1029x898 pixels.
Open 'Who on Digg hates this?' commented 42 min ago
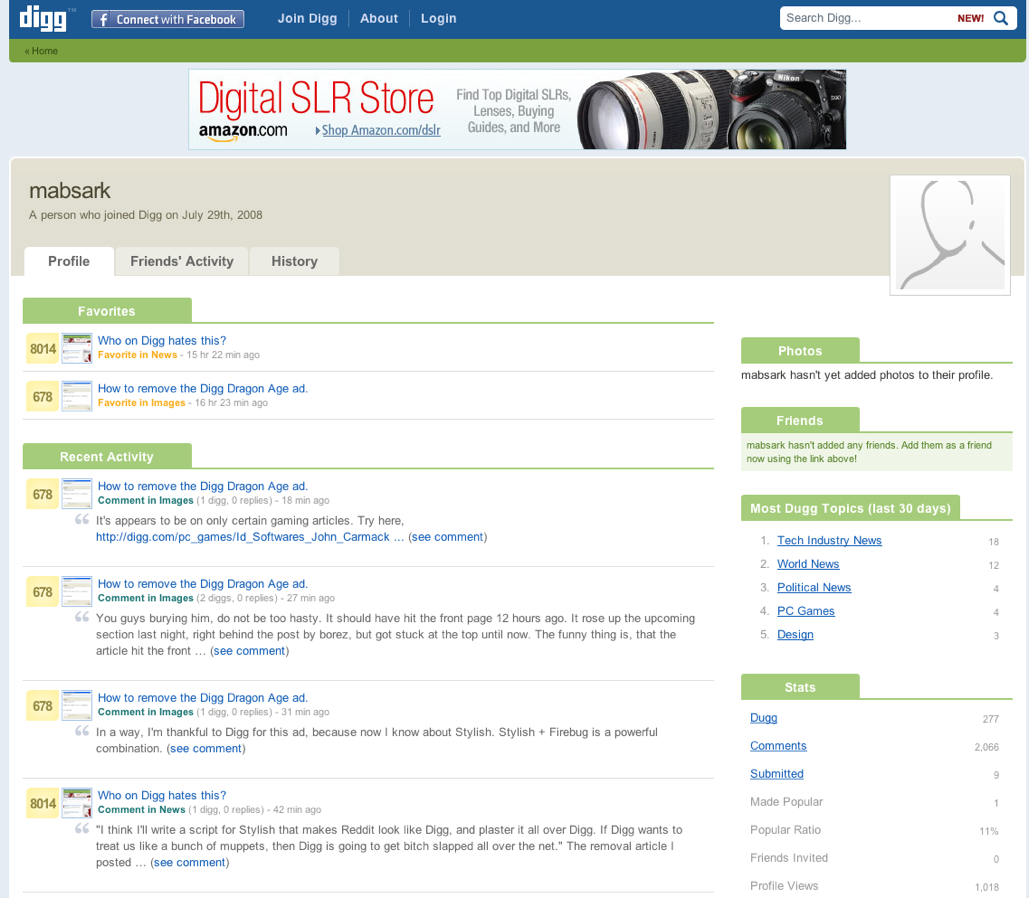(x=162, y=796)
